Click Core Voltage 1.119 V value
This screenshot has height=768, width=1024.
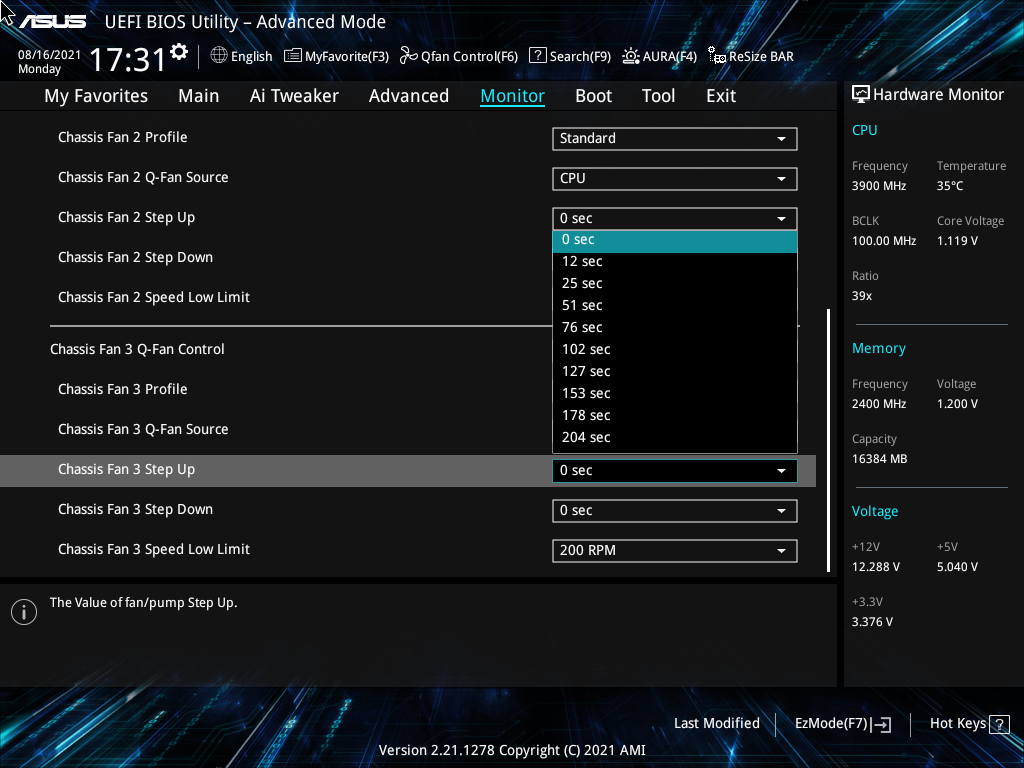tap(957, 241)
